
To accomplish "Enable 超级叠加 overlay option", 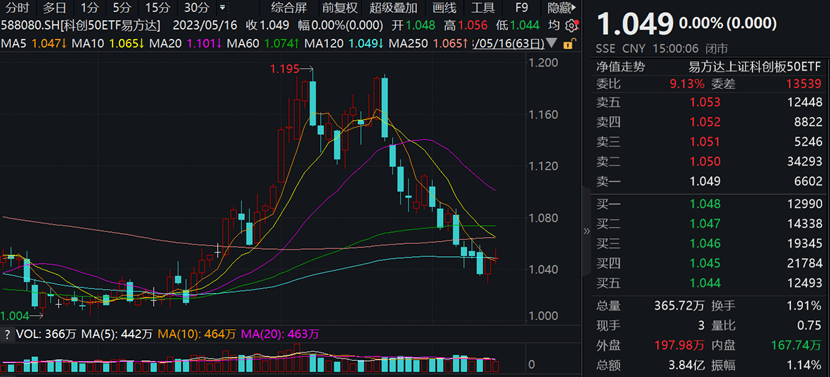I will 393,8.
